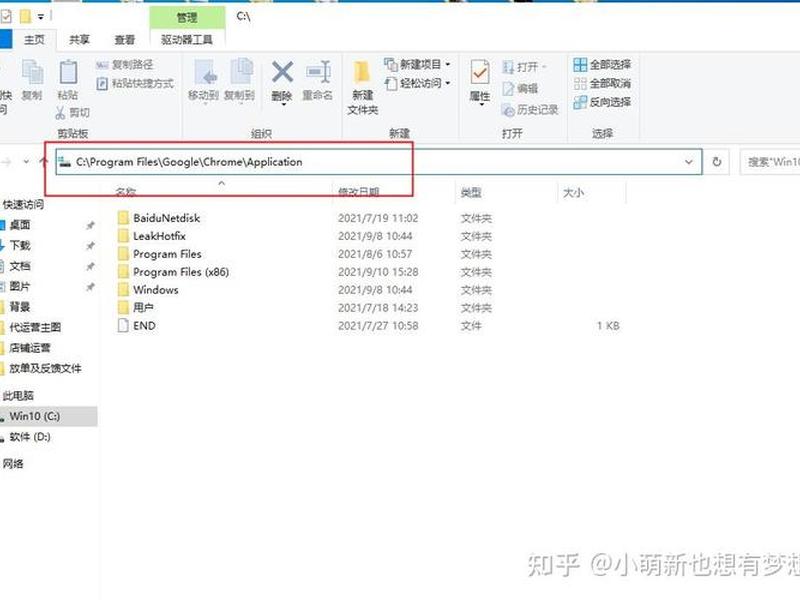
Task: Open the quick access toolbar customize dropdown
Action: click(x=41, y=17)
